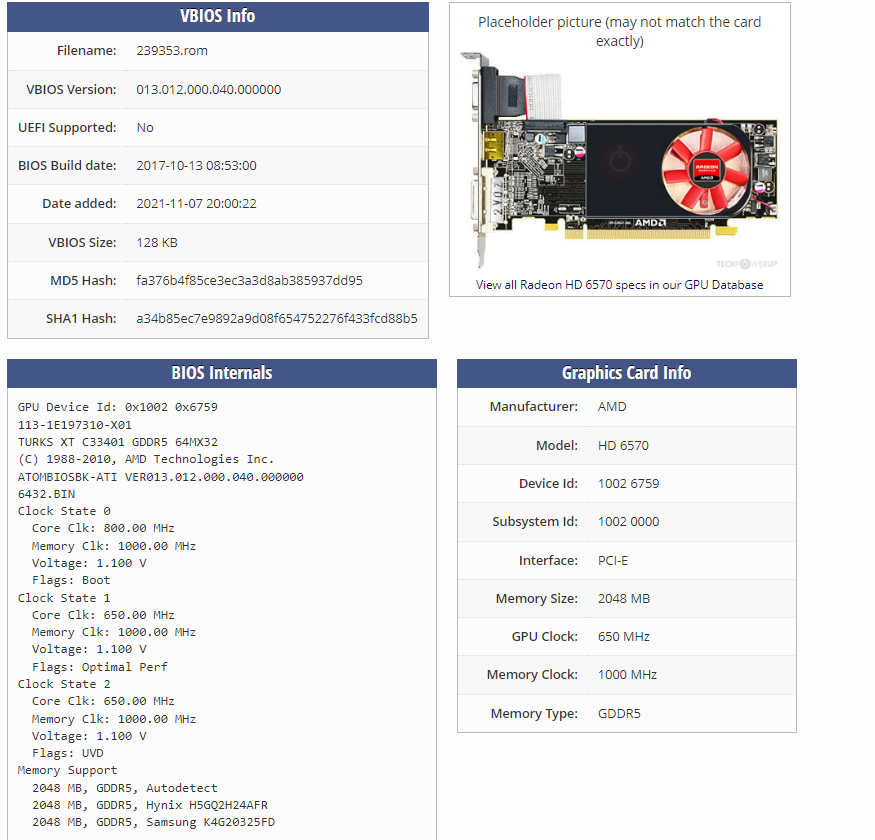Click the VBIOS size value 128 KB
Screen dimensions: 875x840
pyautogui.click(x=157, y=243)
